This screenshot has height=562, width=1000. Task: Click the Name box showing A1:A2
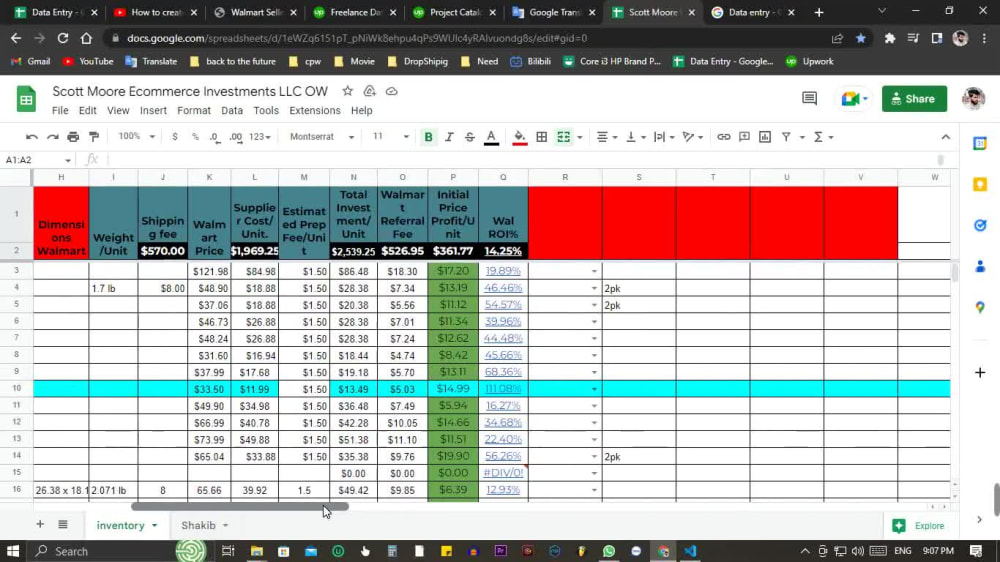pos(37,159)
